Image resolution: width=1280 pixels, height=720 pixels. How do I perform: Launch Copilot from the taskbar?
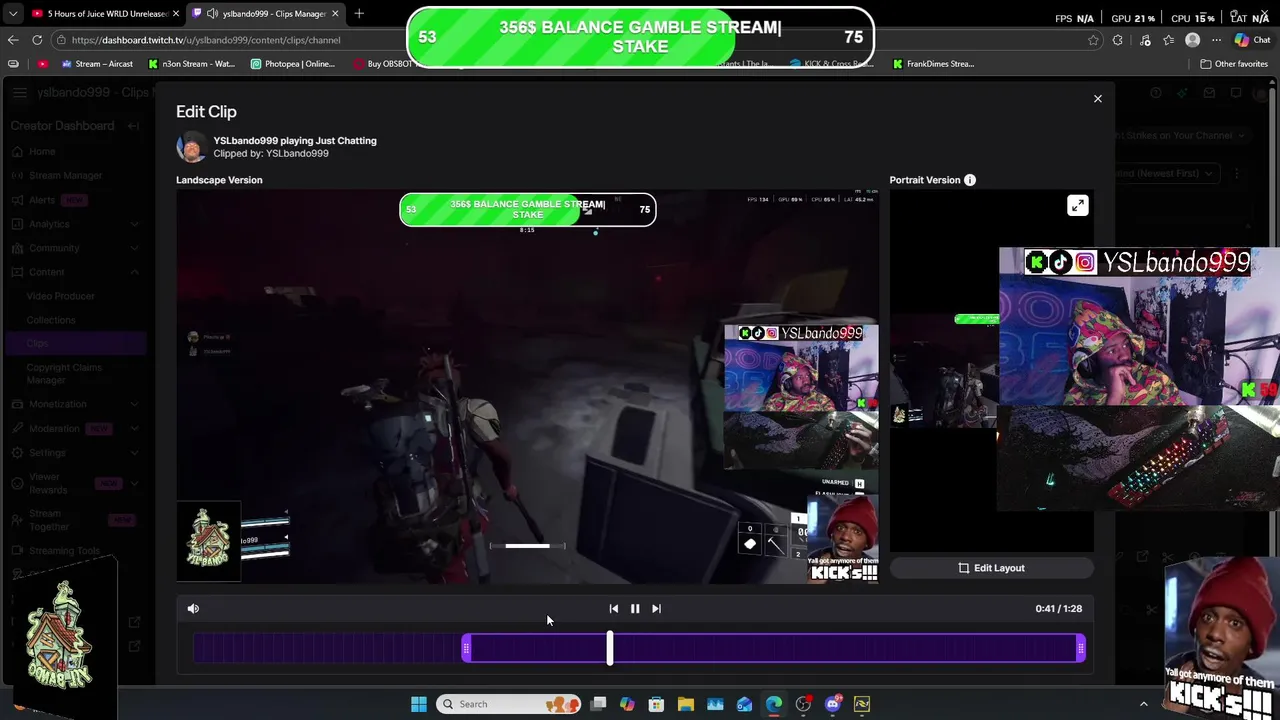tap(627, 704)
